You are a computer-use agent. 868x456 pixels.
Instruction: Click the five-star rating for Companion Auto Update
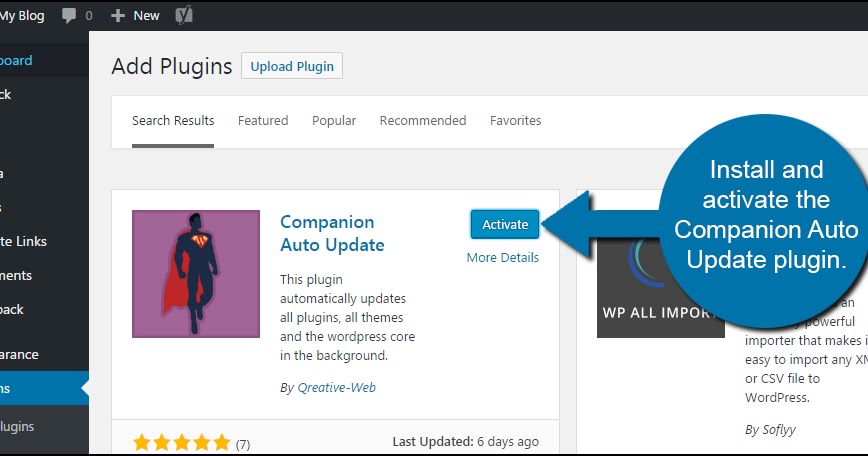point(181,442)
